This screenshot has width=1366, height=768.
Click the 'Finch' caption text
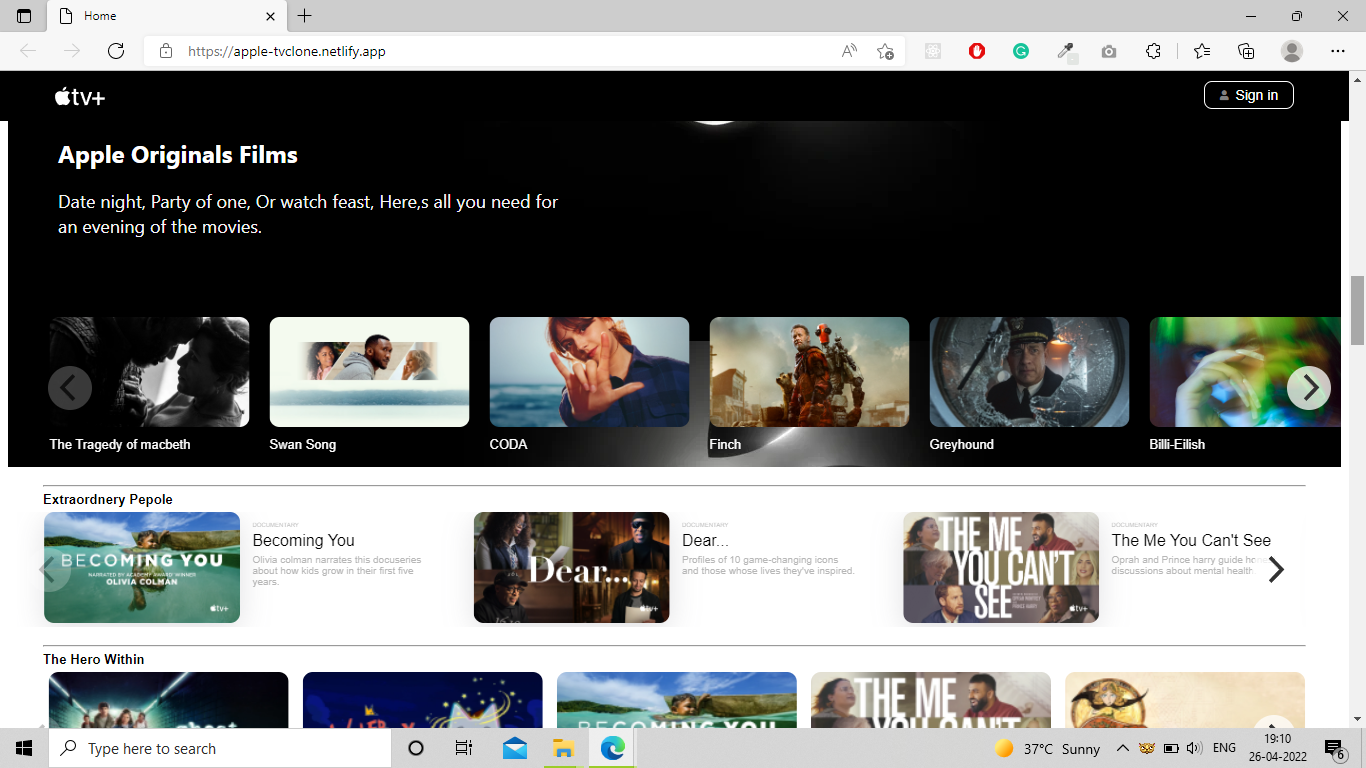pos(725,444)
